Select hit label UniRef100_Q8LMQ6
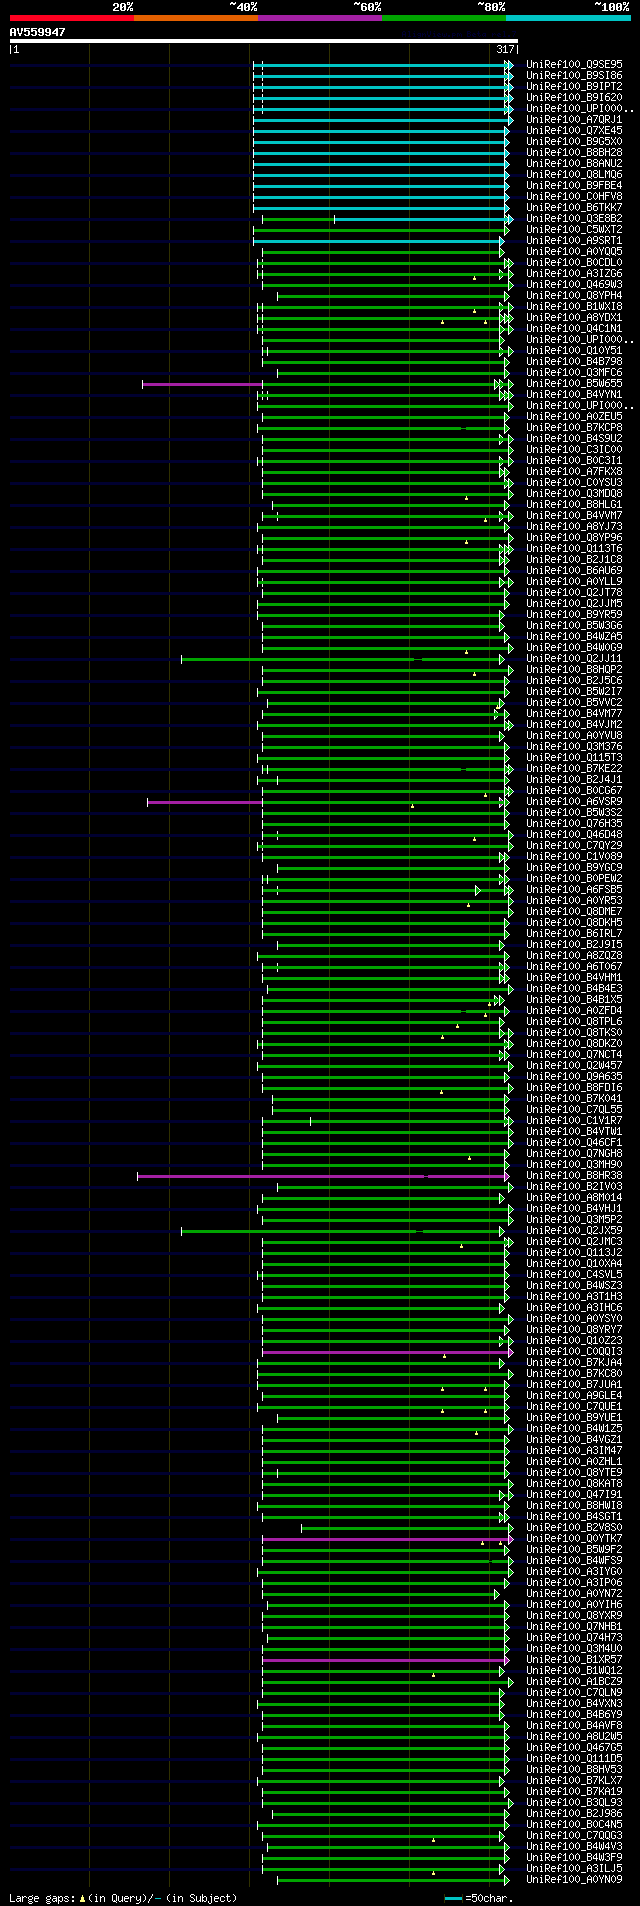The height and width of the screenshot is (1906, 640). click(574, 174)
